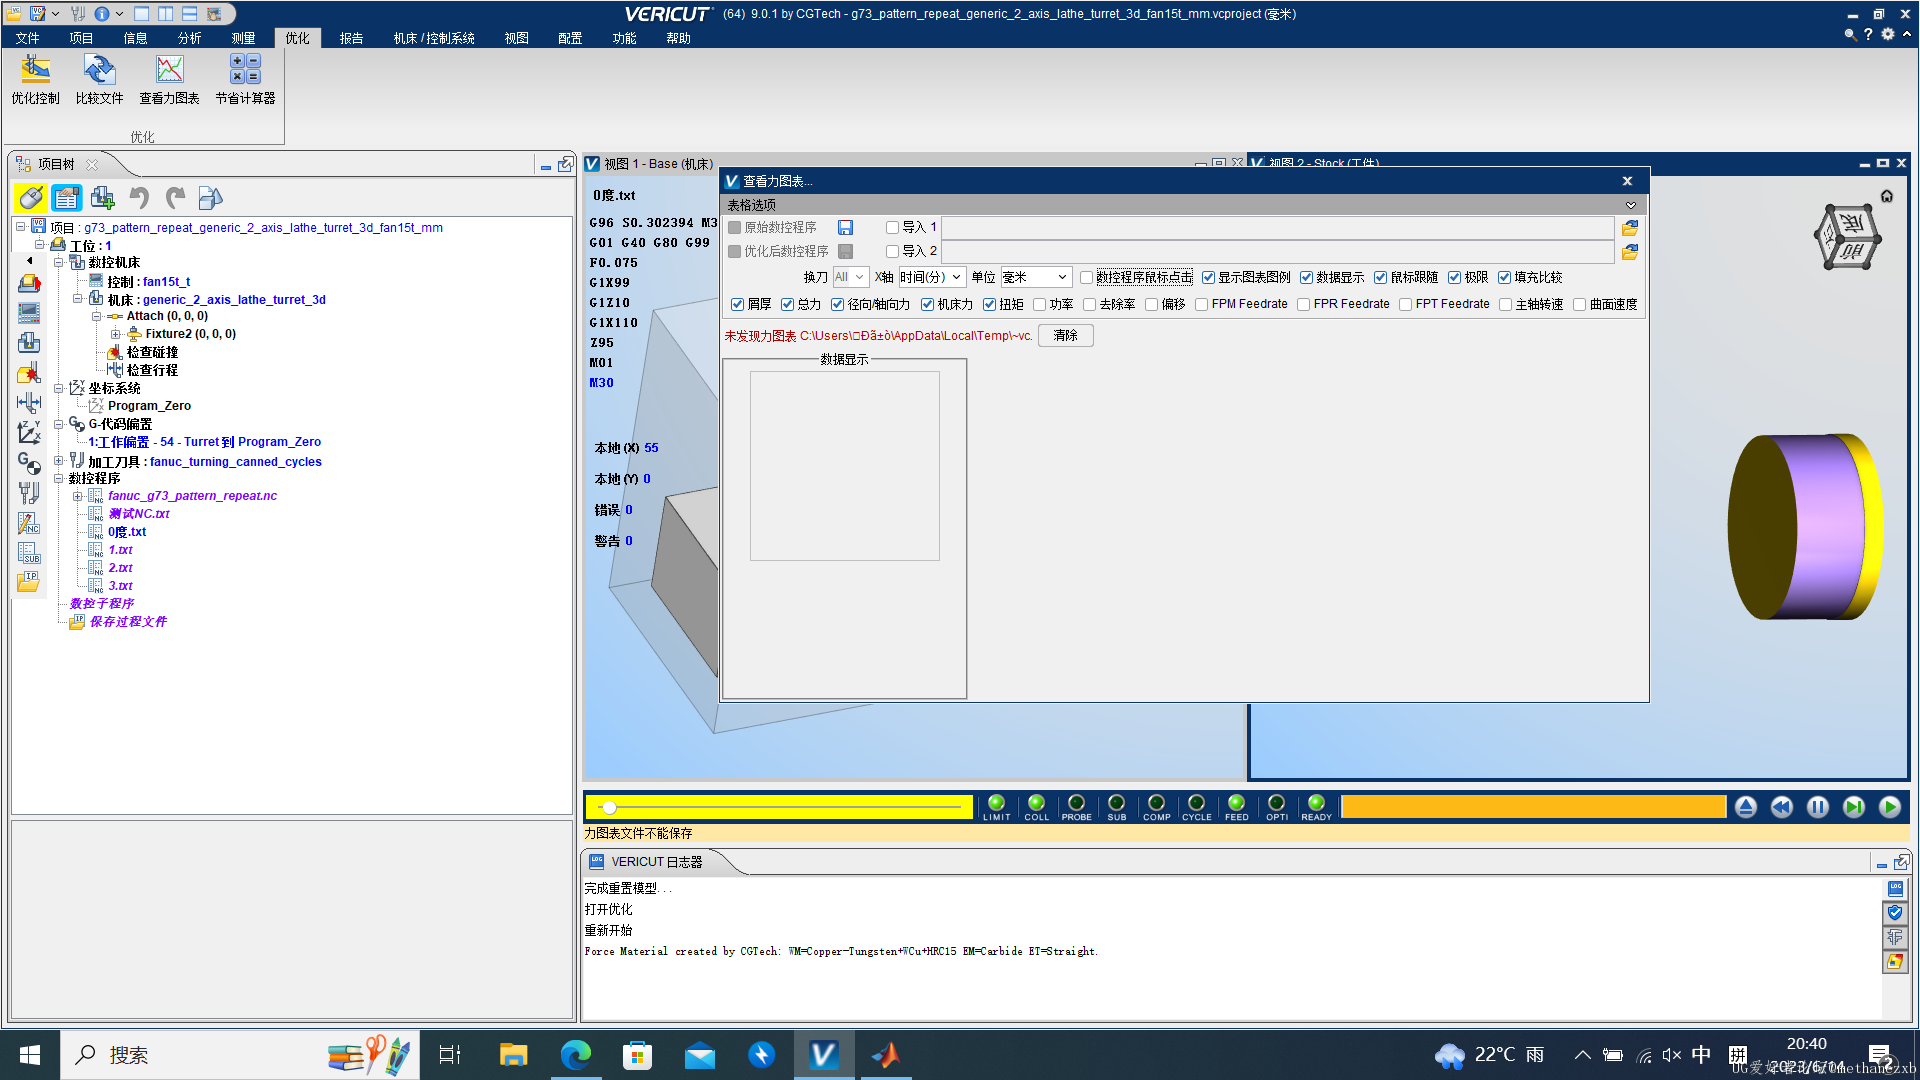Uncheck the 显示图表图例 checkbox
This screenshot has width=1920, height=1080.
(1208, 278)
